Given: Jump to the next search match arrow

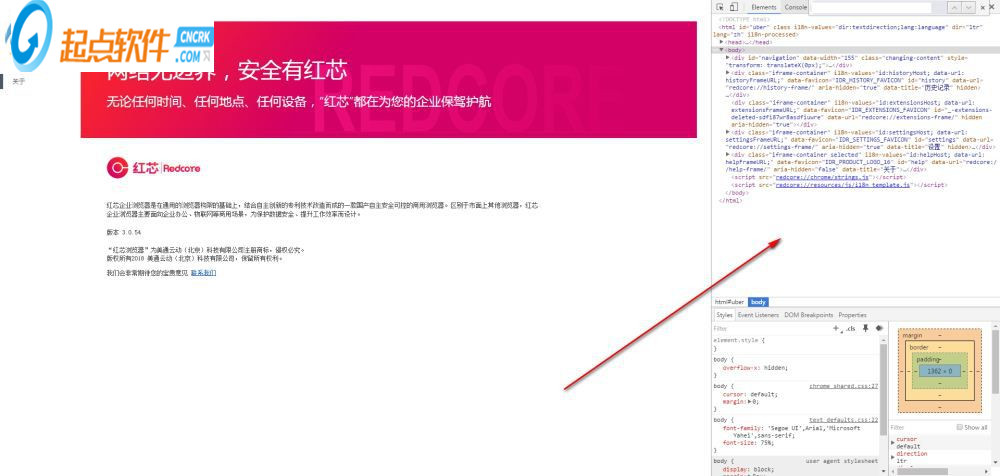Looking at the screenshot, I should coord(969,8).
